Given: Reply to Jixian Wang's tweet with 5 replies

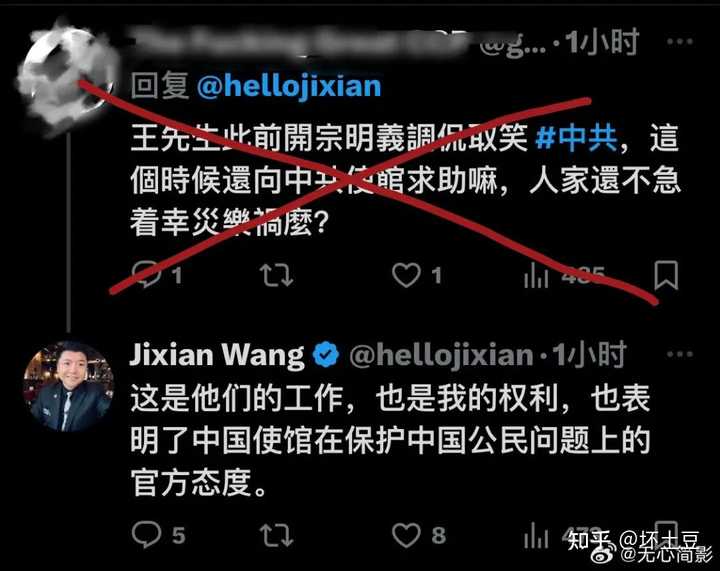Looking at the screenshot, I should click(x=146, y=535).
